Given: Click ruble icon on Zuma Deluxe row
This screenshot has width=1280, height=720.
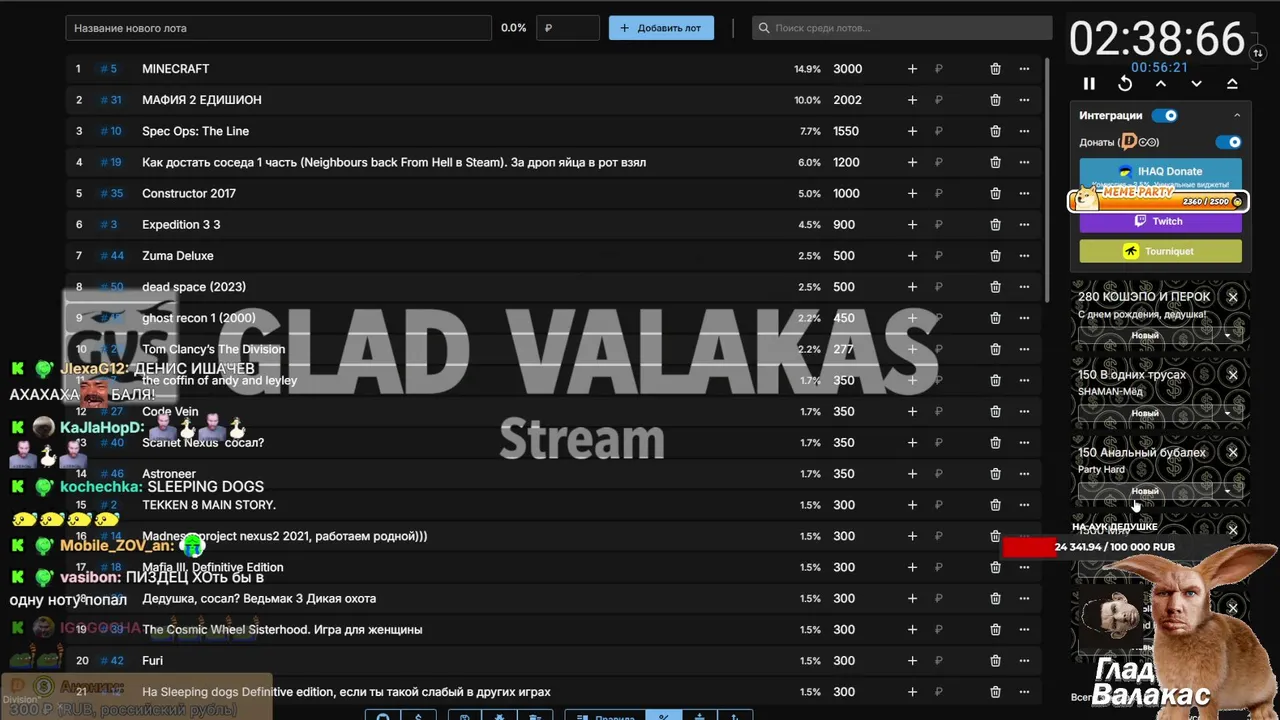Looking at the screenshot, I should [x=939, y=256].
